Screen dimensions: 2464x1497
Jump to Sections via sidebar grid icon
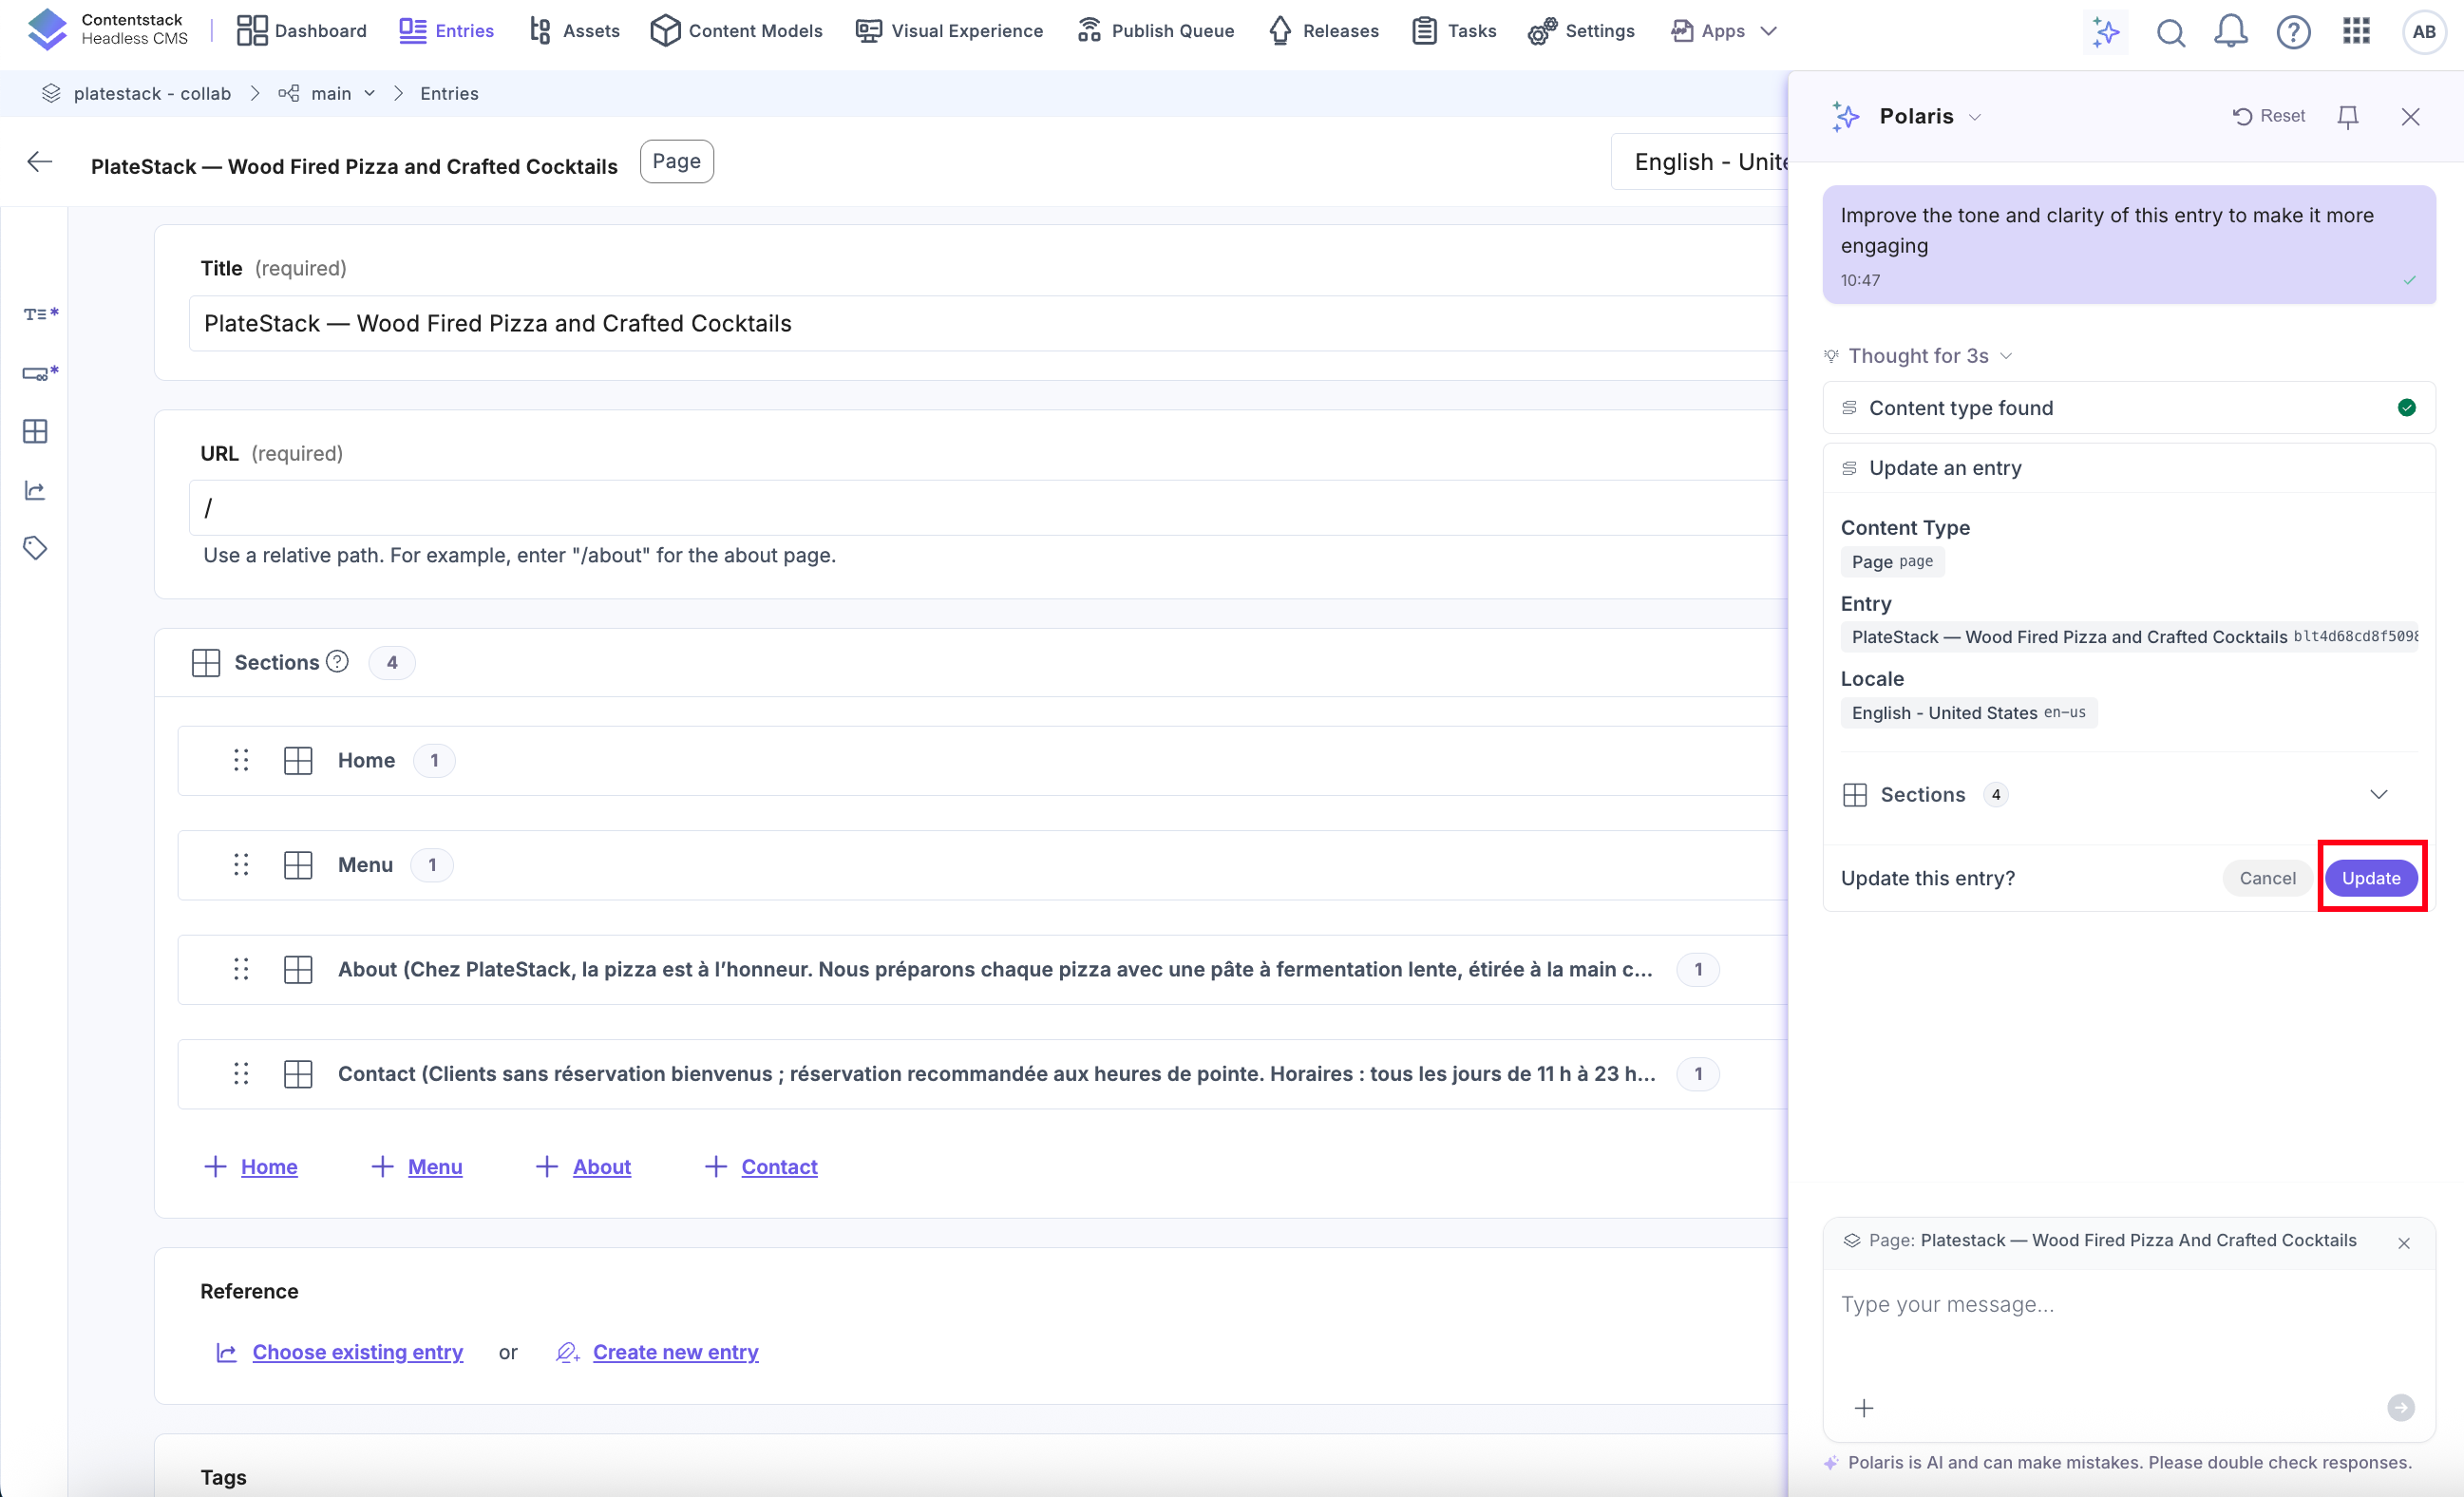pyautogui.click(x=35, y=431)
